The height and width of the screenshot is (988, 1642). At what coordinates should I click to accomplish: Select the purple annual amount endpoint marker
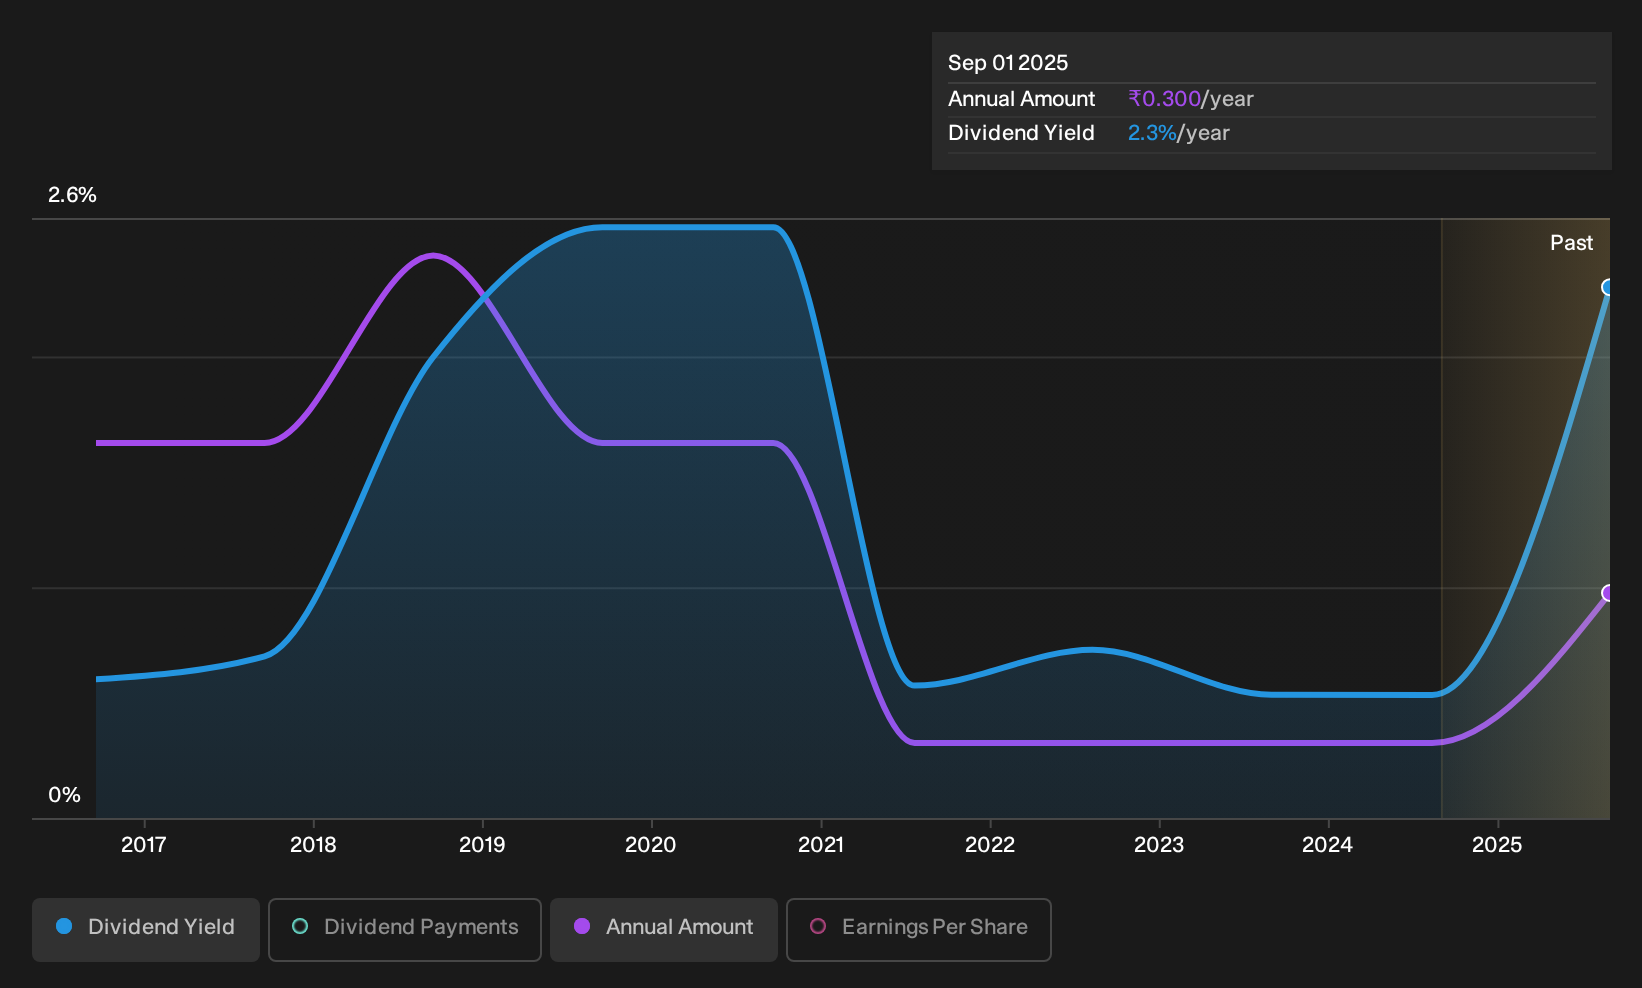1608,593
